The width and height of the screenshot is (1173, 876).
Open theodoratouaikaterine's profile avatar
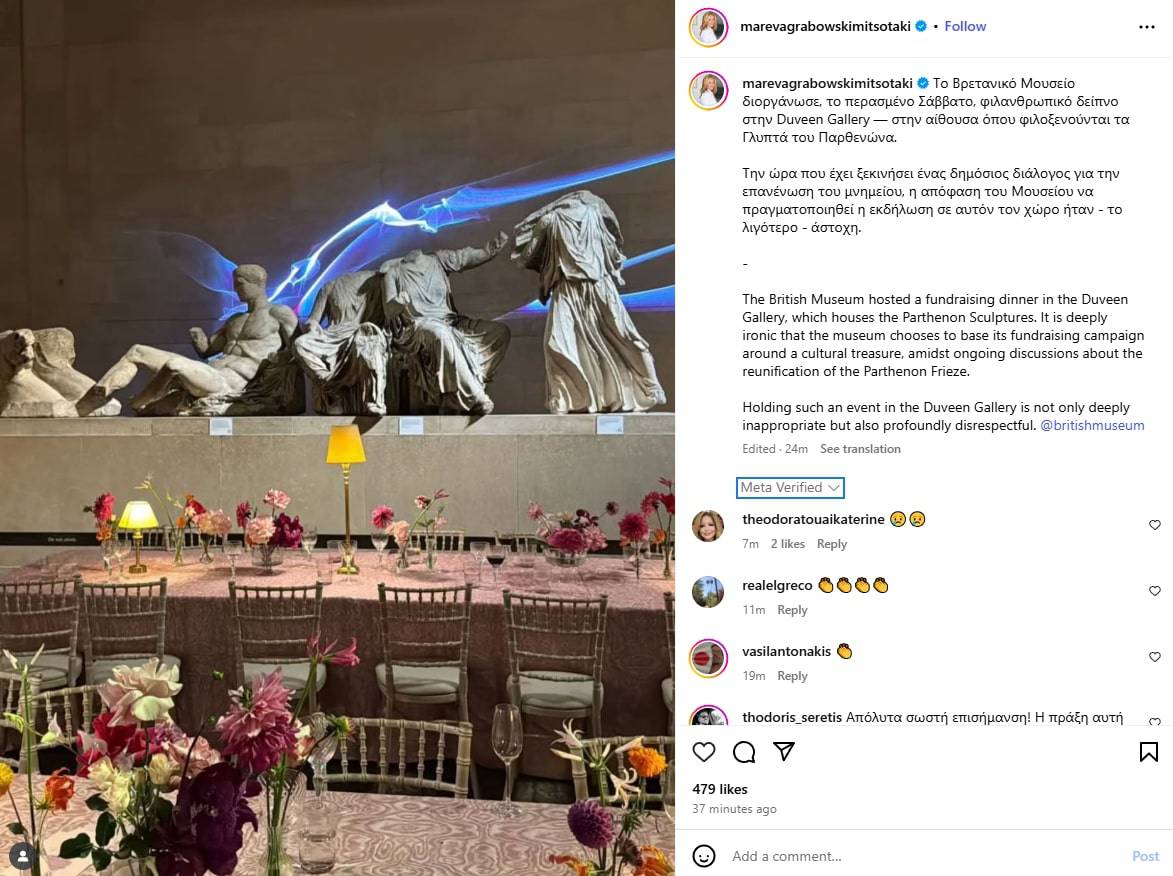coord(708,526)
